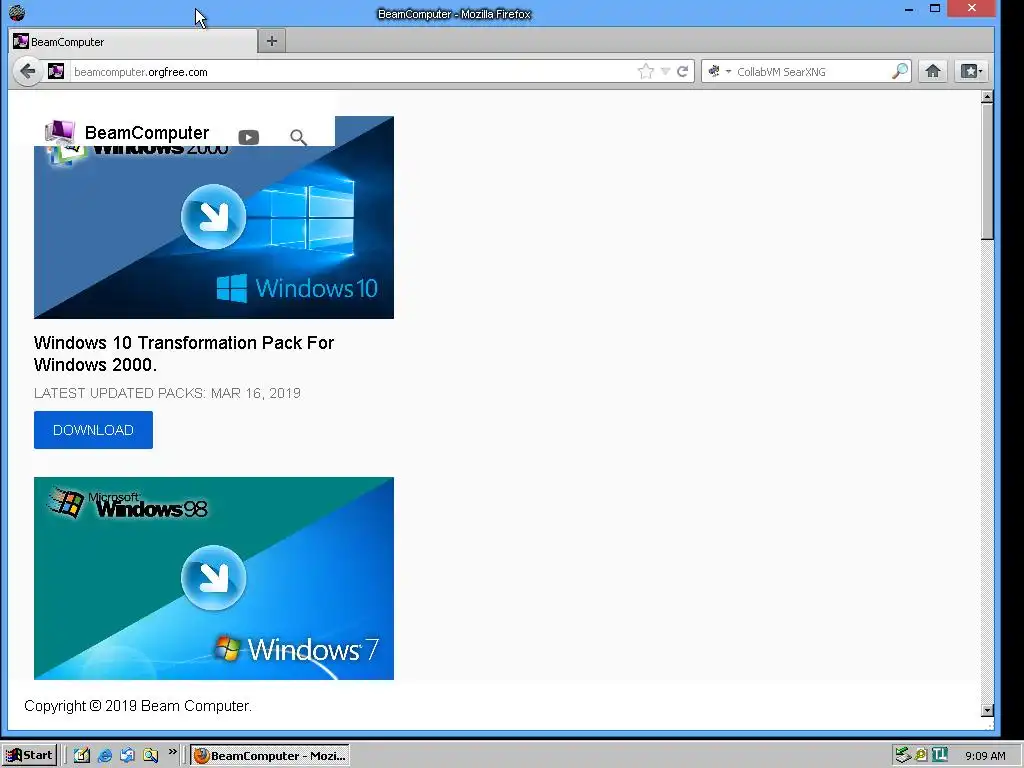Click the page scrollbar up arrow
The image size is (1024, 768).
pyautogui.click(x=987, y=97)
